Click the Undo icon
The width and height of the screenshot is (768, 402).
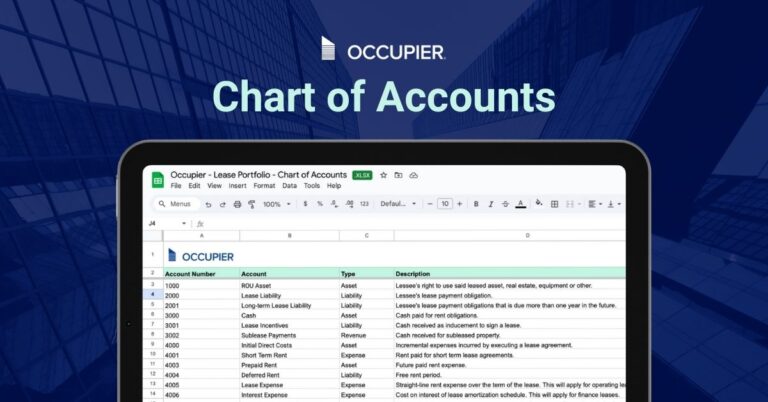208,204
